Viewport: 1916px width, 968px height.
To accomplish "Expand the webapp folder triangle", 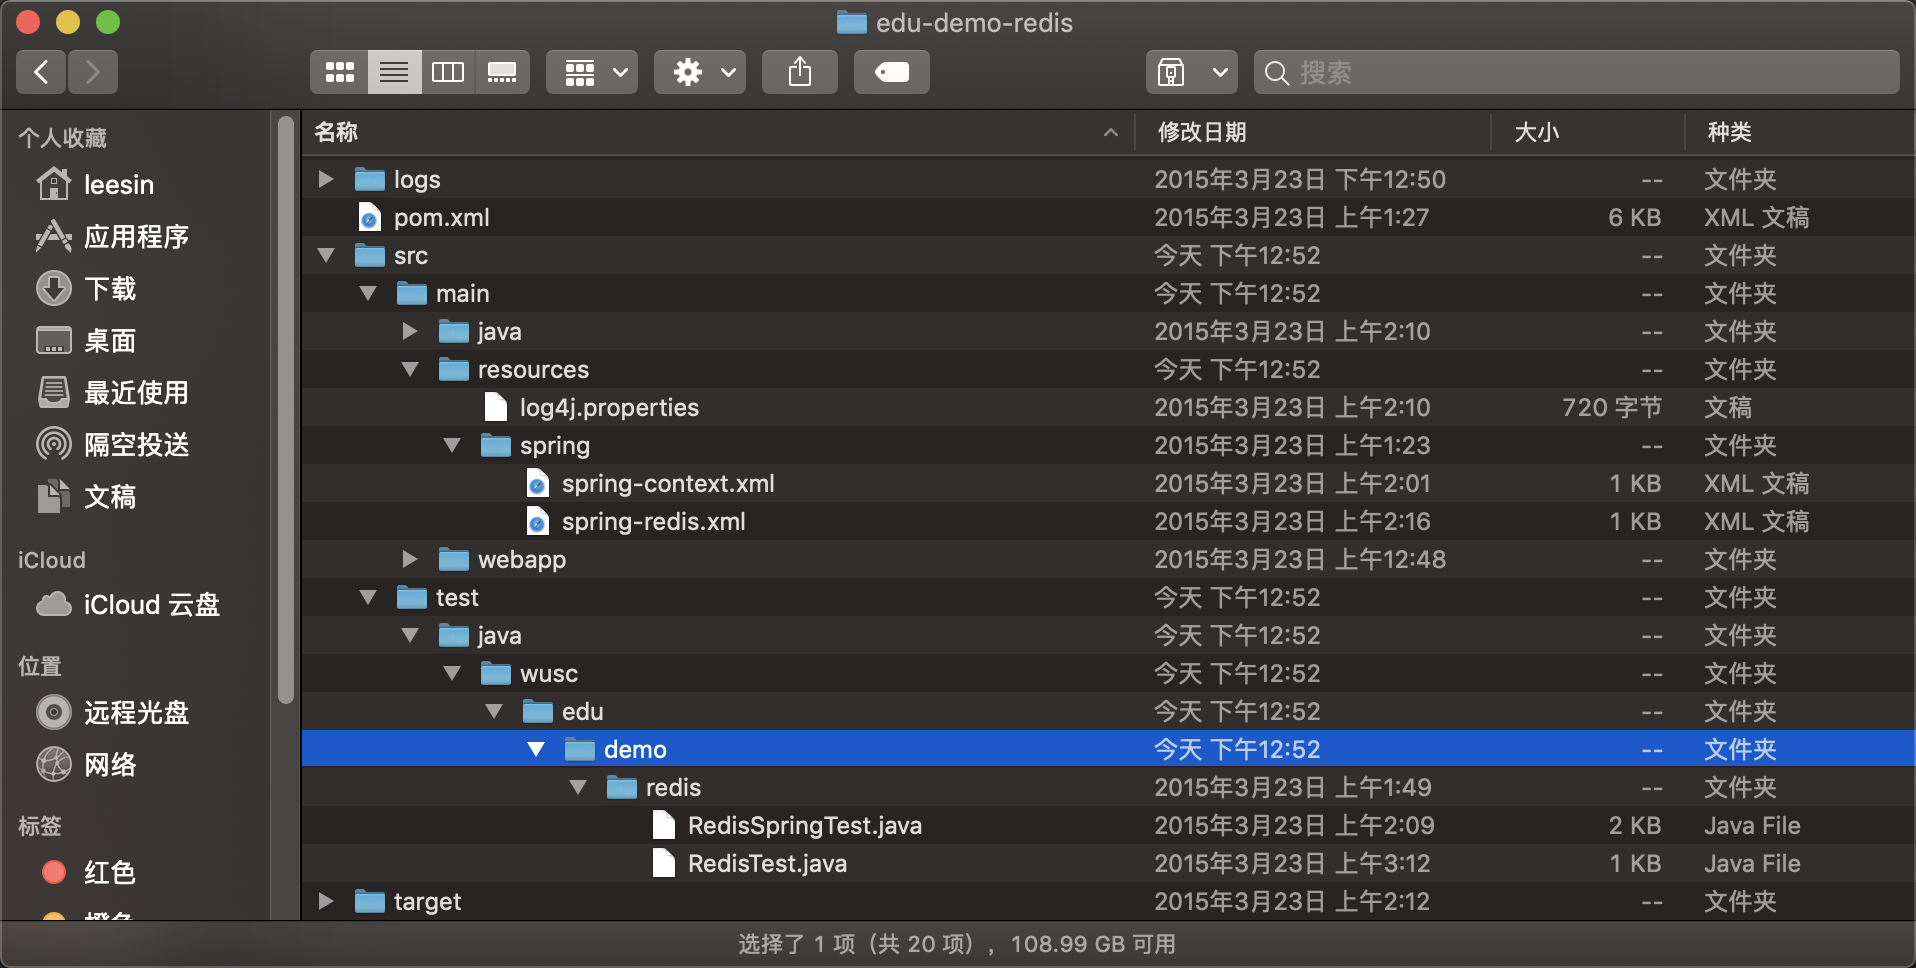I will tap(410, 559).
